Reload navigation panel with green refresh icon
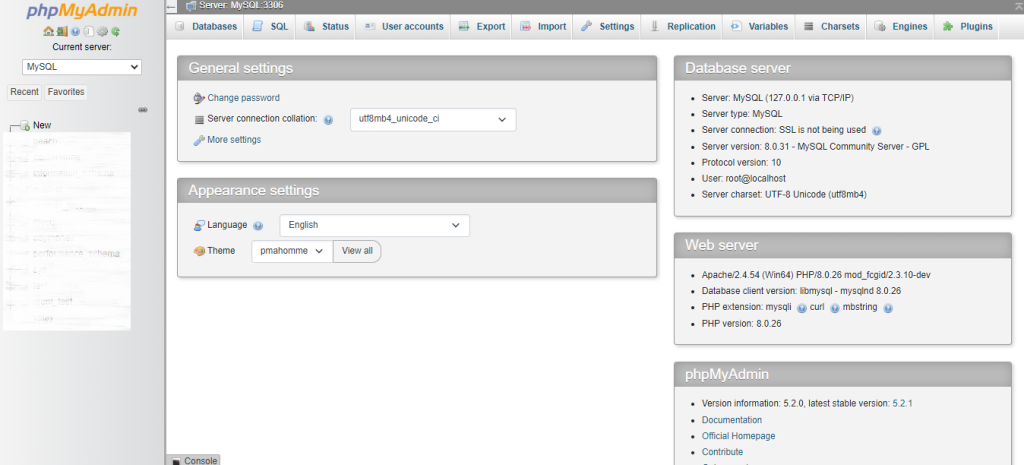 tap(115, 32)
